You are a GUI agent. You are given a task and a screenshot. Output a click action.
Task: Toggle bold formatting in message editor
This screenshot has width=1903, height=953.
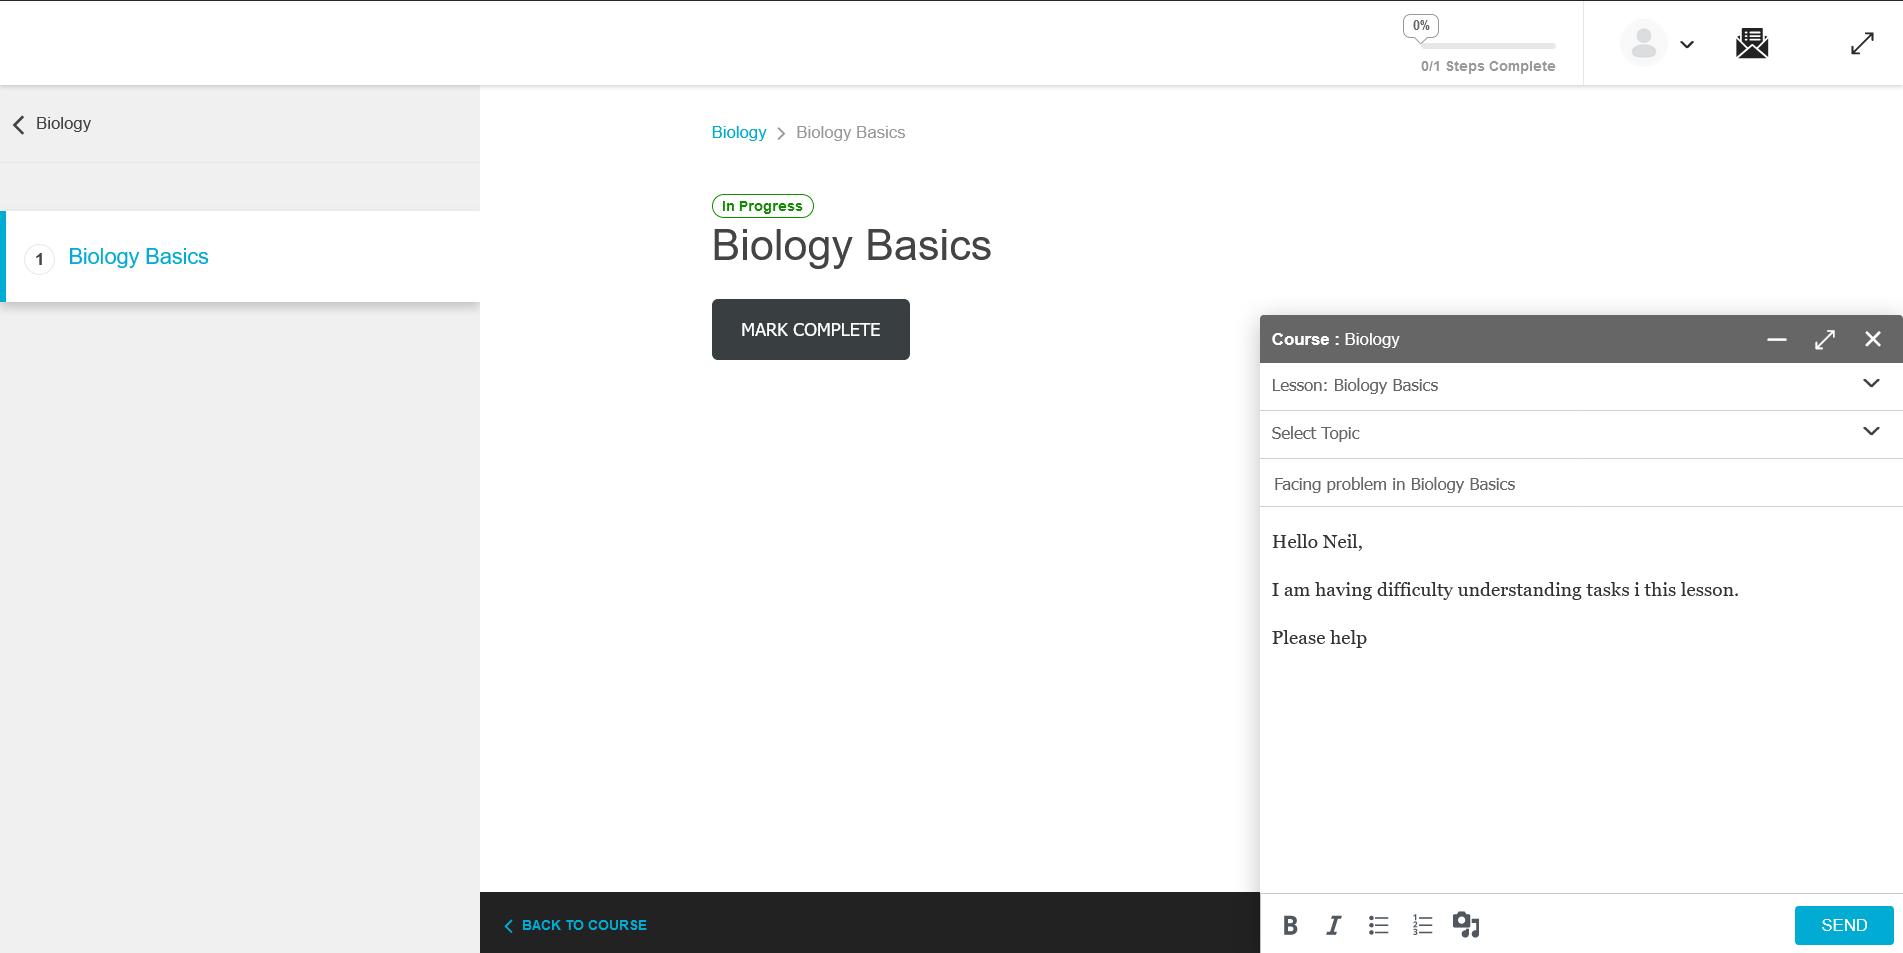pyautogui.click(x=1290, y=926)
